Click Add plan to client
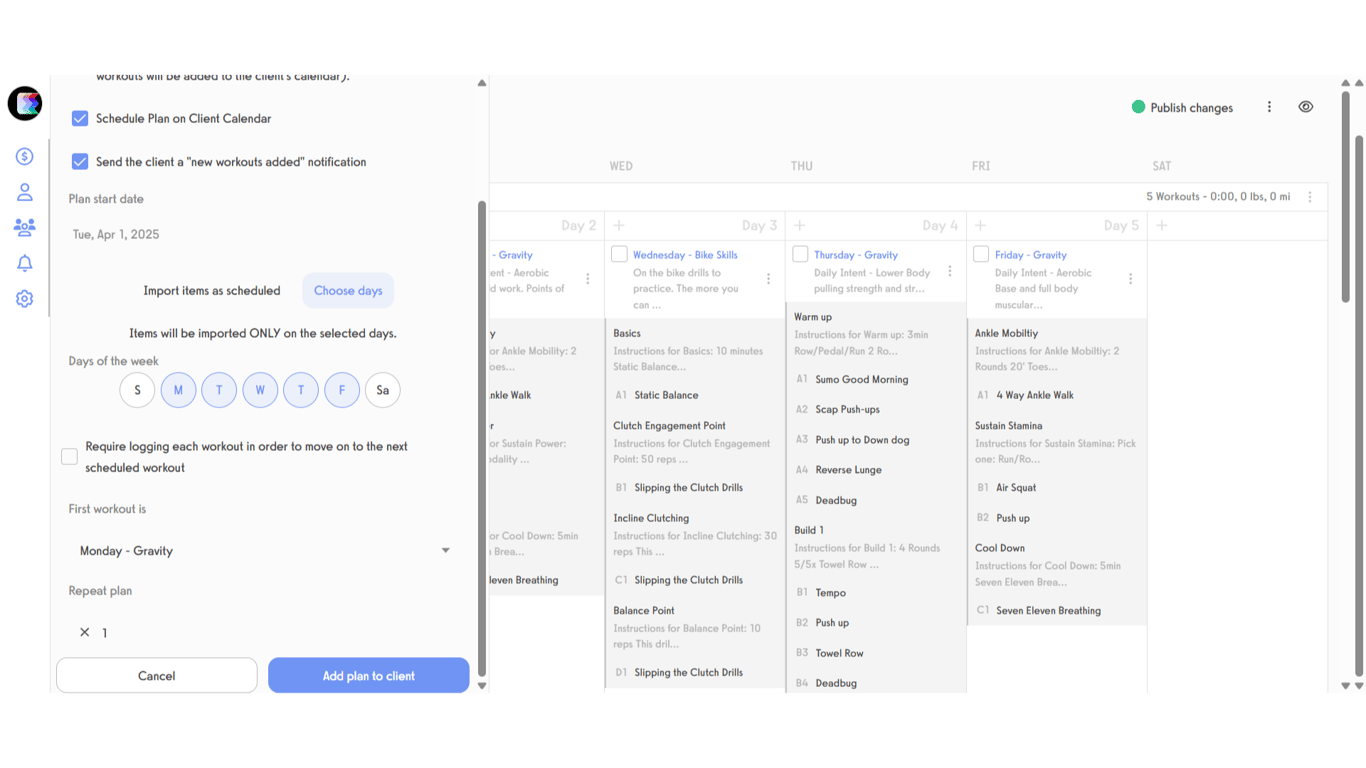The image size is (1366, 768). click(368, 675)
